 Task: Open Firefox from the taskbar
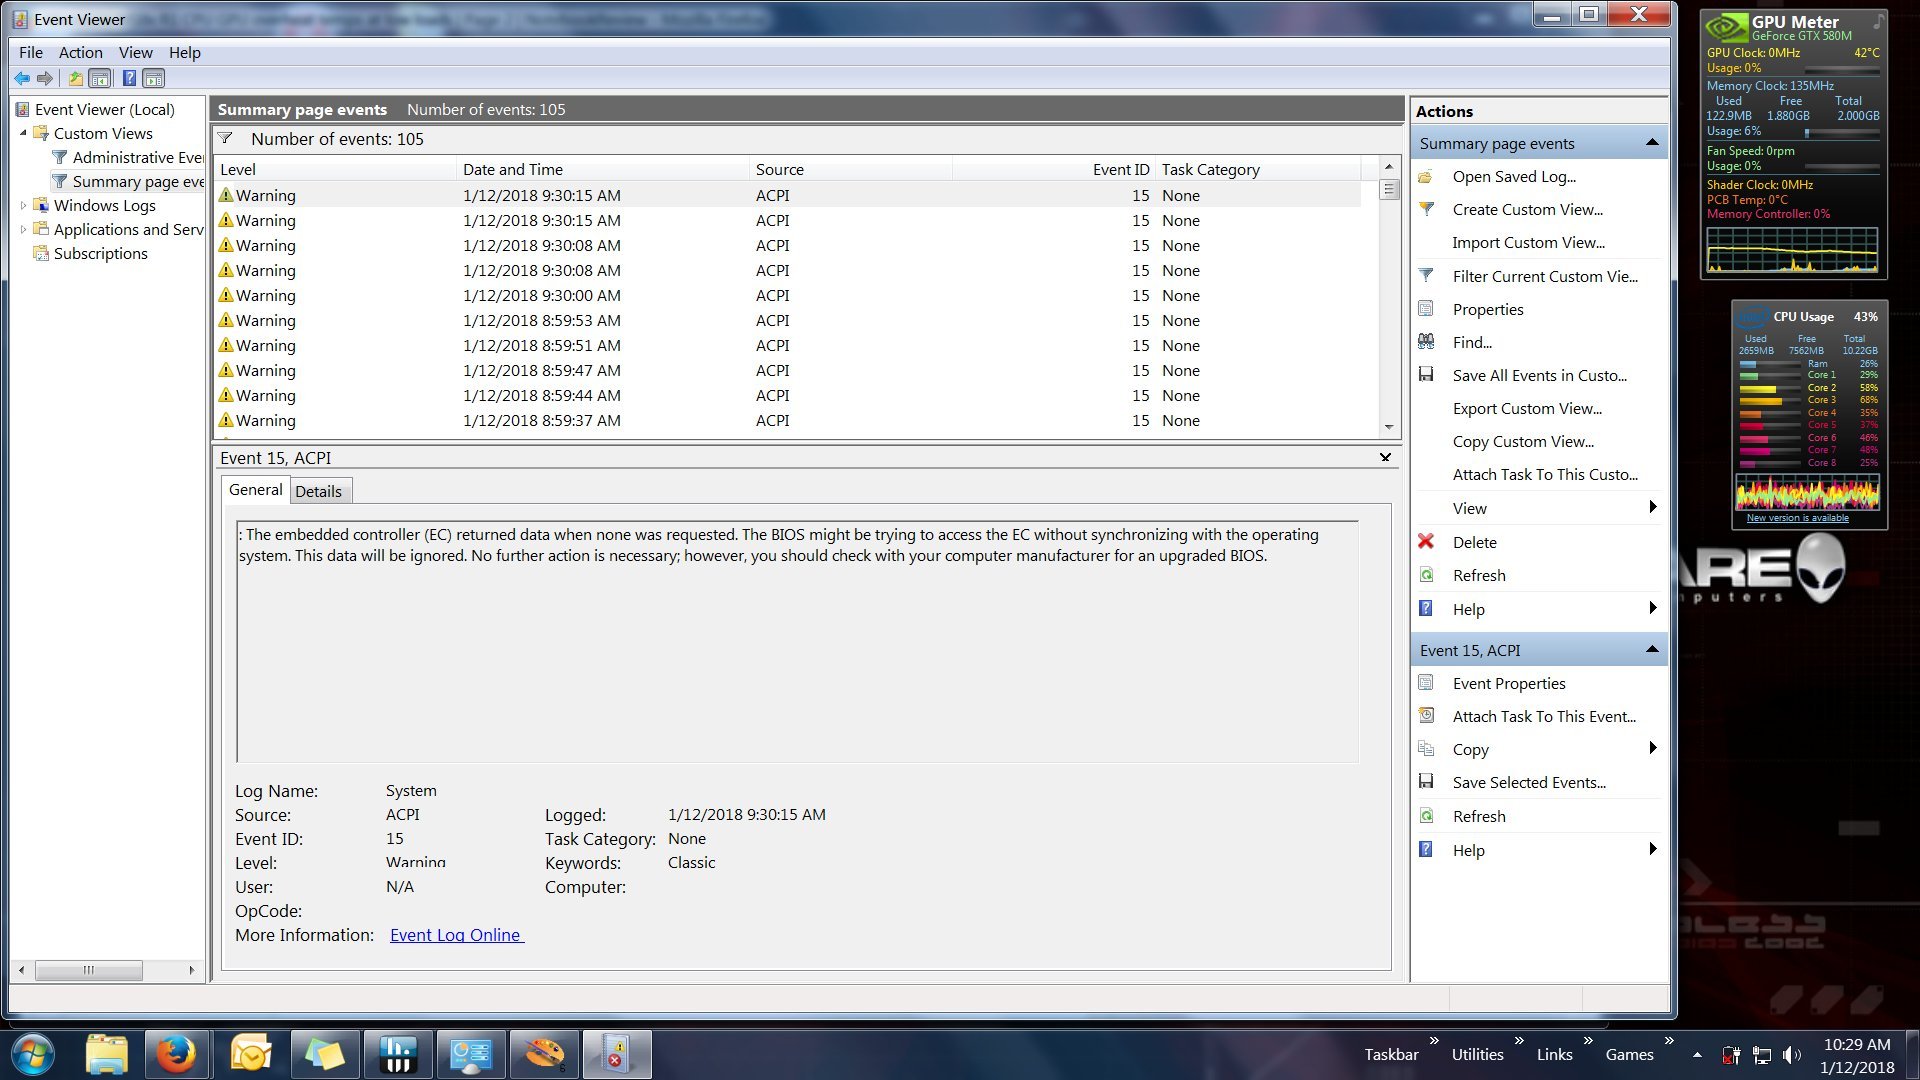coord(176,1054)
